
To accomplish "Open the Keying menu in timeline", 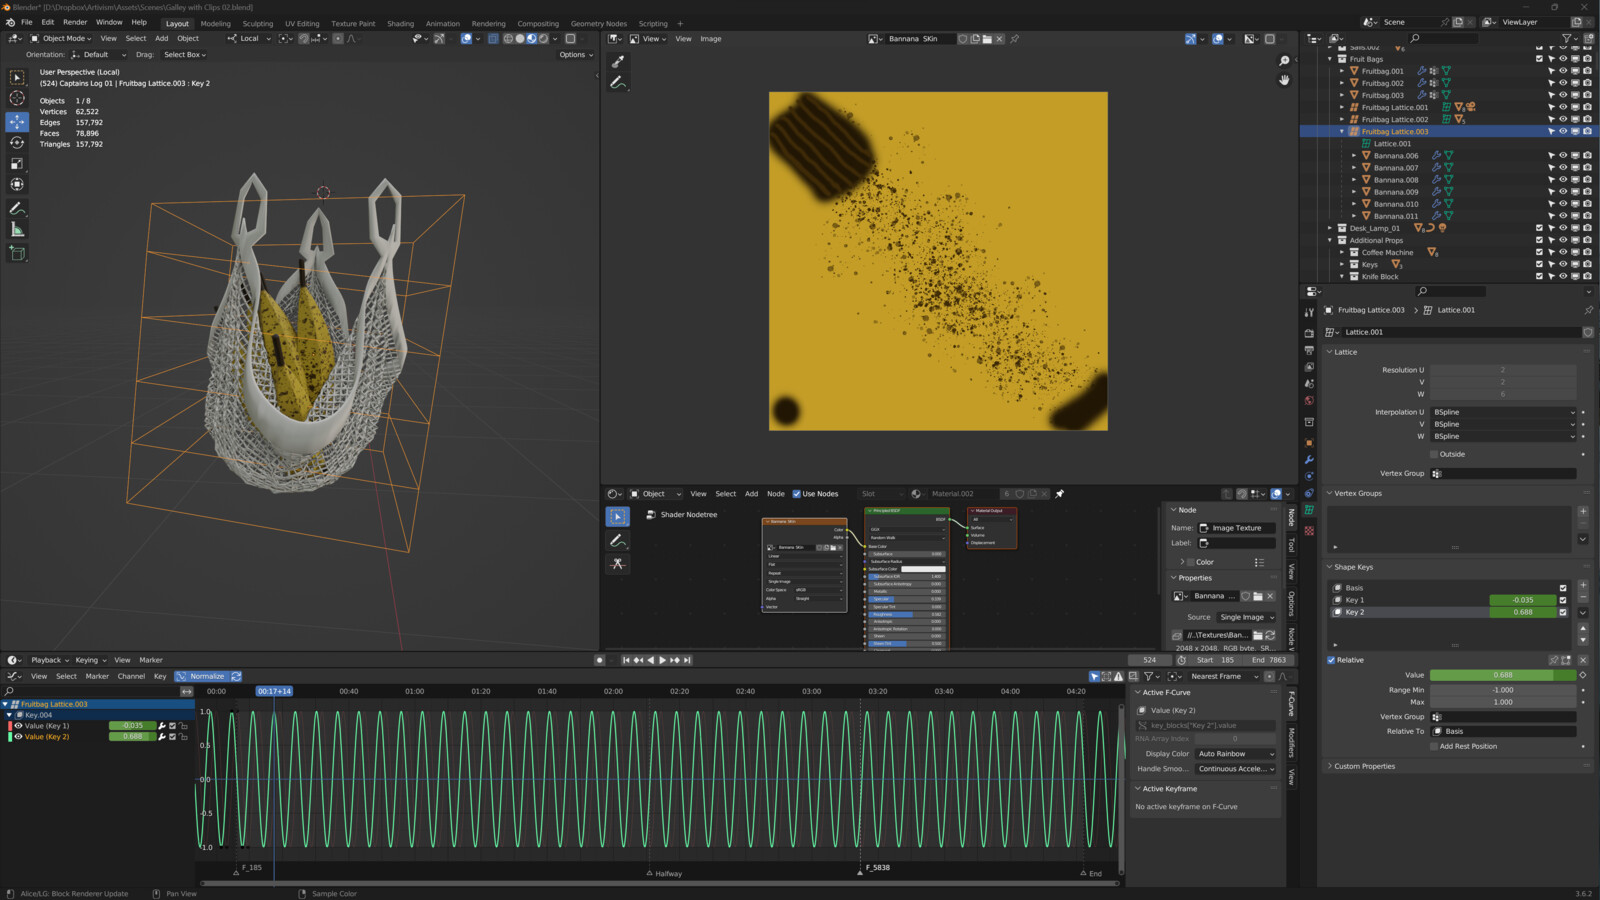I will [90, 660].
